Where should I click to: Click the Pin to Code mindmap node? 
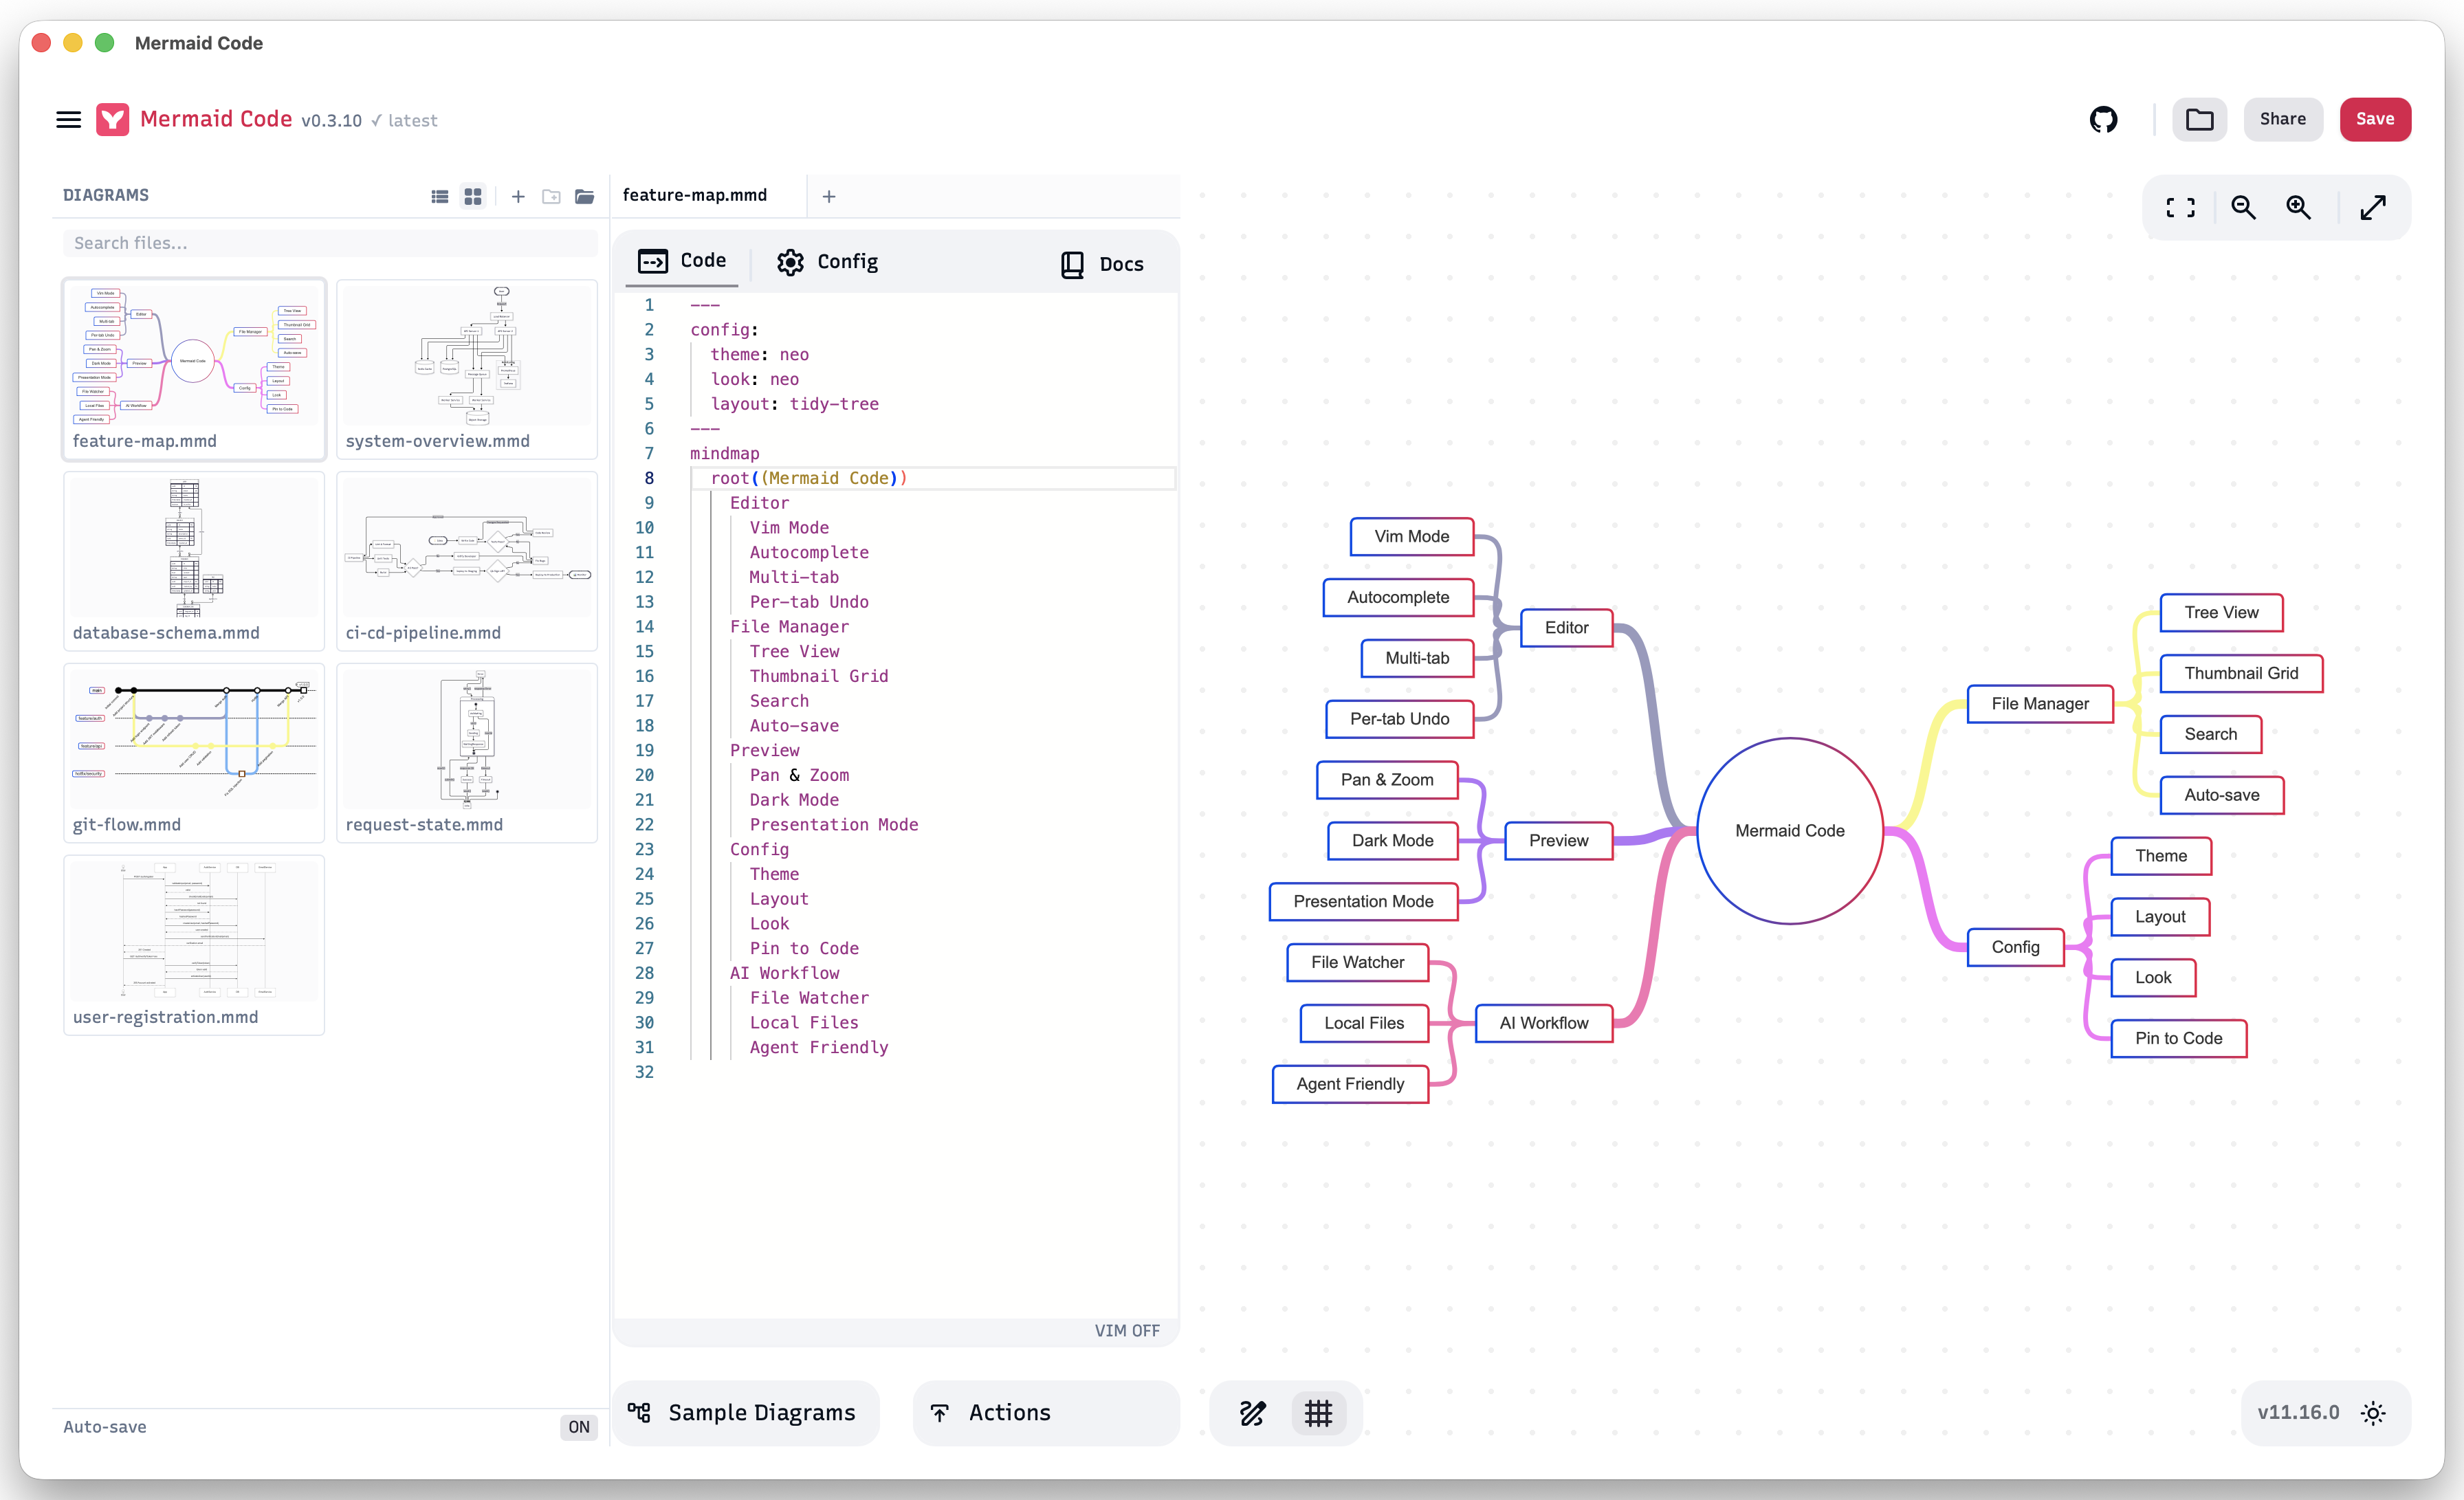click(x=2178, y=1039)
